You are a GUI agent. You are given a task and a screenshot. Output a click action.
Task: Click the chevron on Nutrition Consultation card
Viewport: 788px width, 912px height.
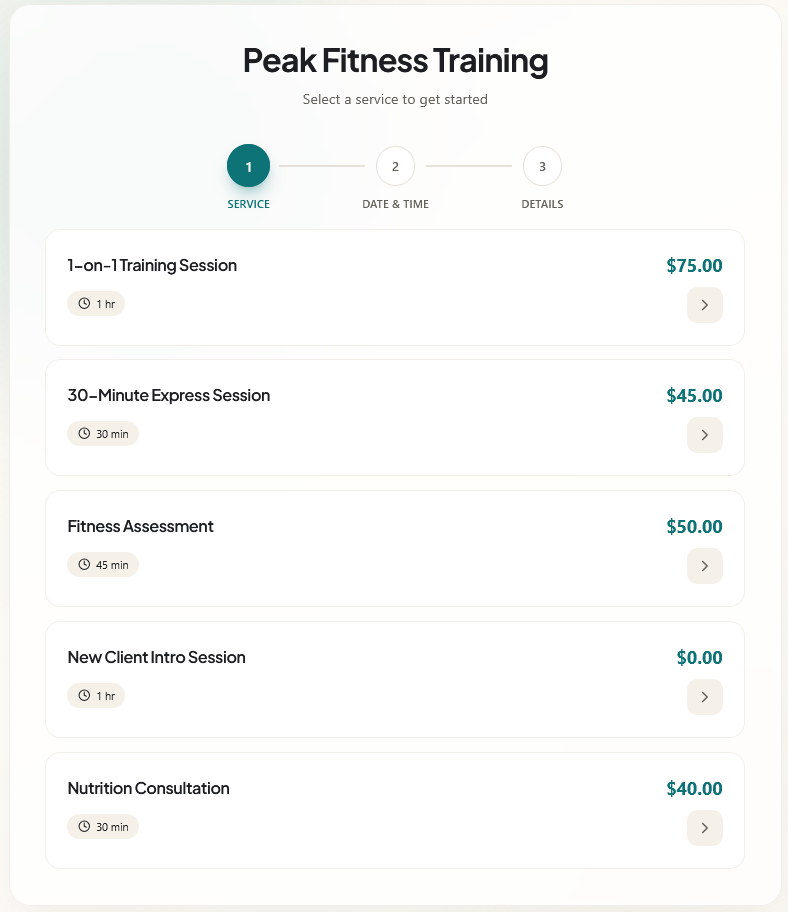point(705,828)
